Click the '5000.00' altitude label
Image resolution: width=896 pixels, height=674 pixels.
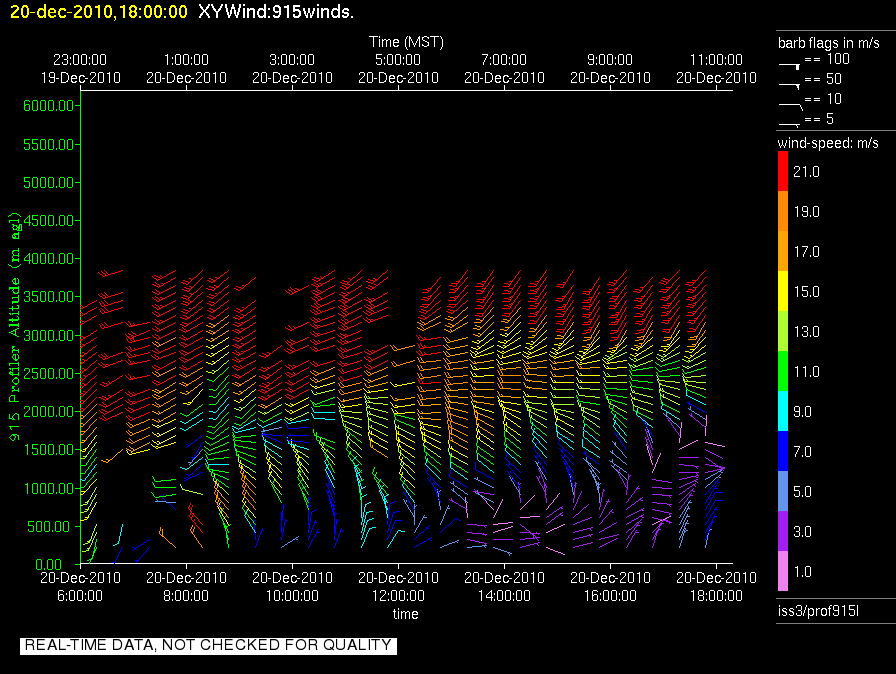tap(48, 183)
